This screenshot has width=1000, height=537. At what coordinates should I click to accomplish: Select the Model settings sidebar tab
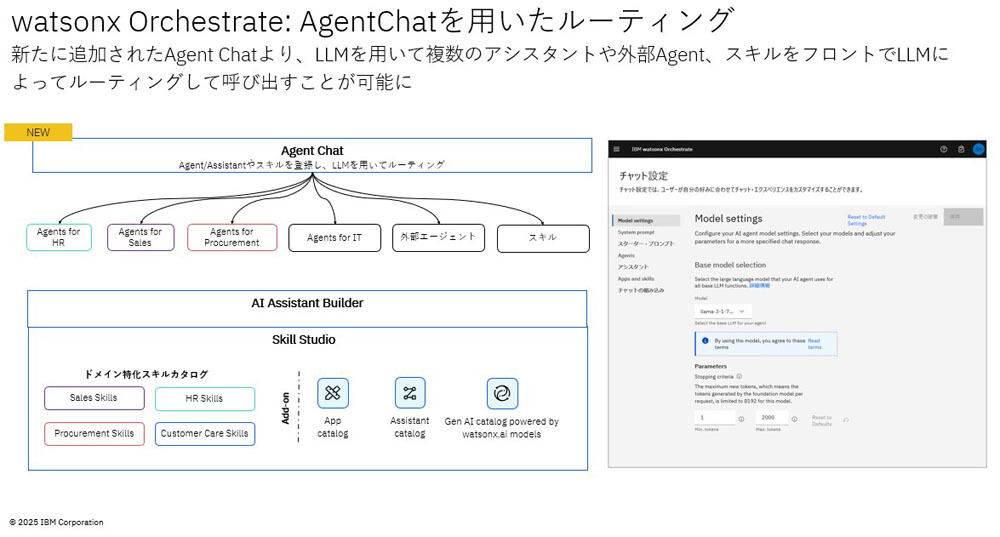[646, 221]
